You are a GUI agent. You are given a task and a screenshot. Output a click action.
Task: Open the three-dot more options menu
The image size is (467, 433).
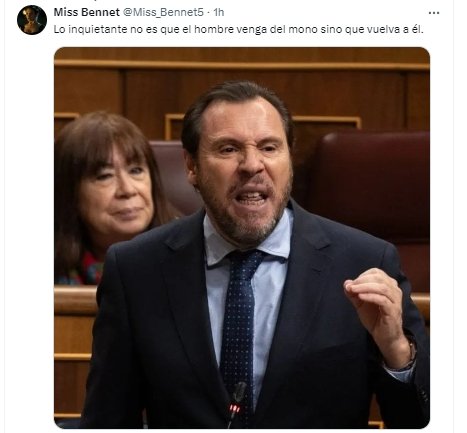point(433,13)
